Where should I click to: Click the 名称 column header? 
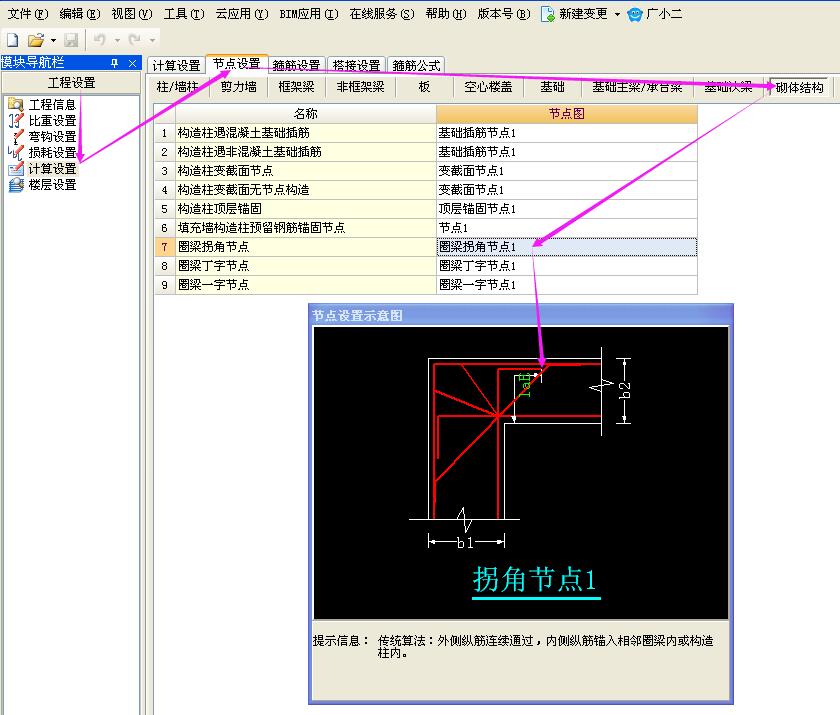305,114
